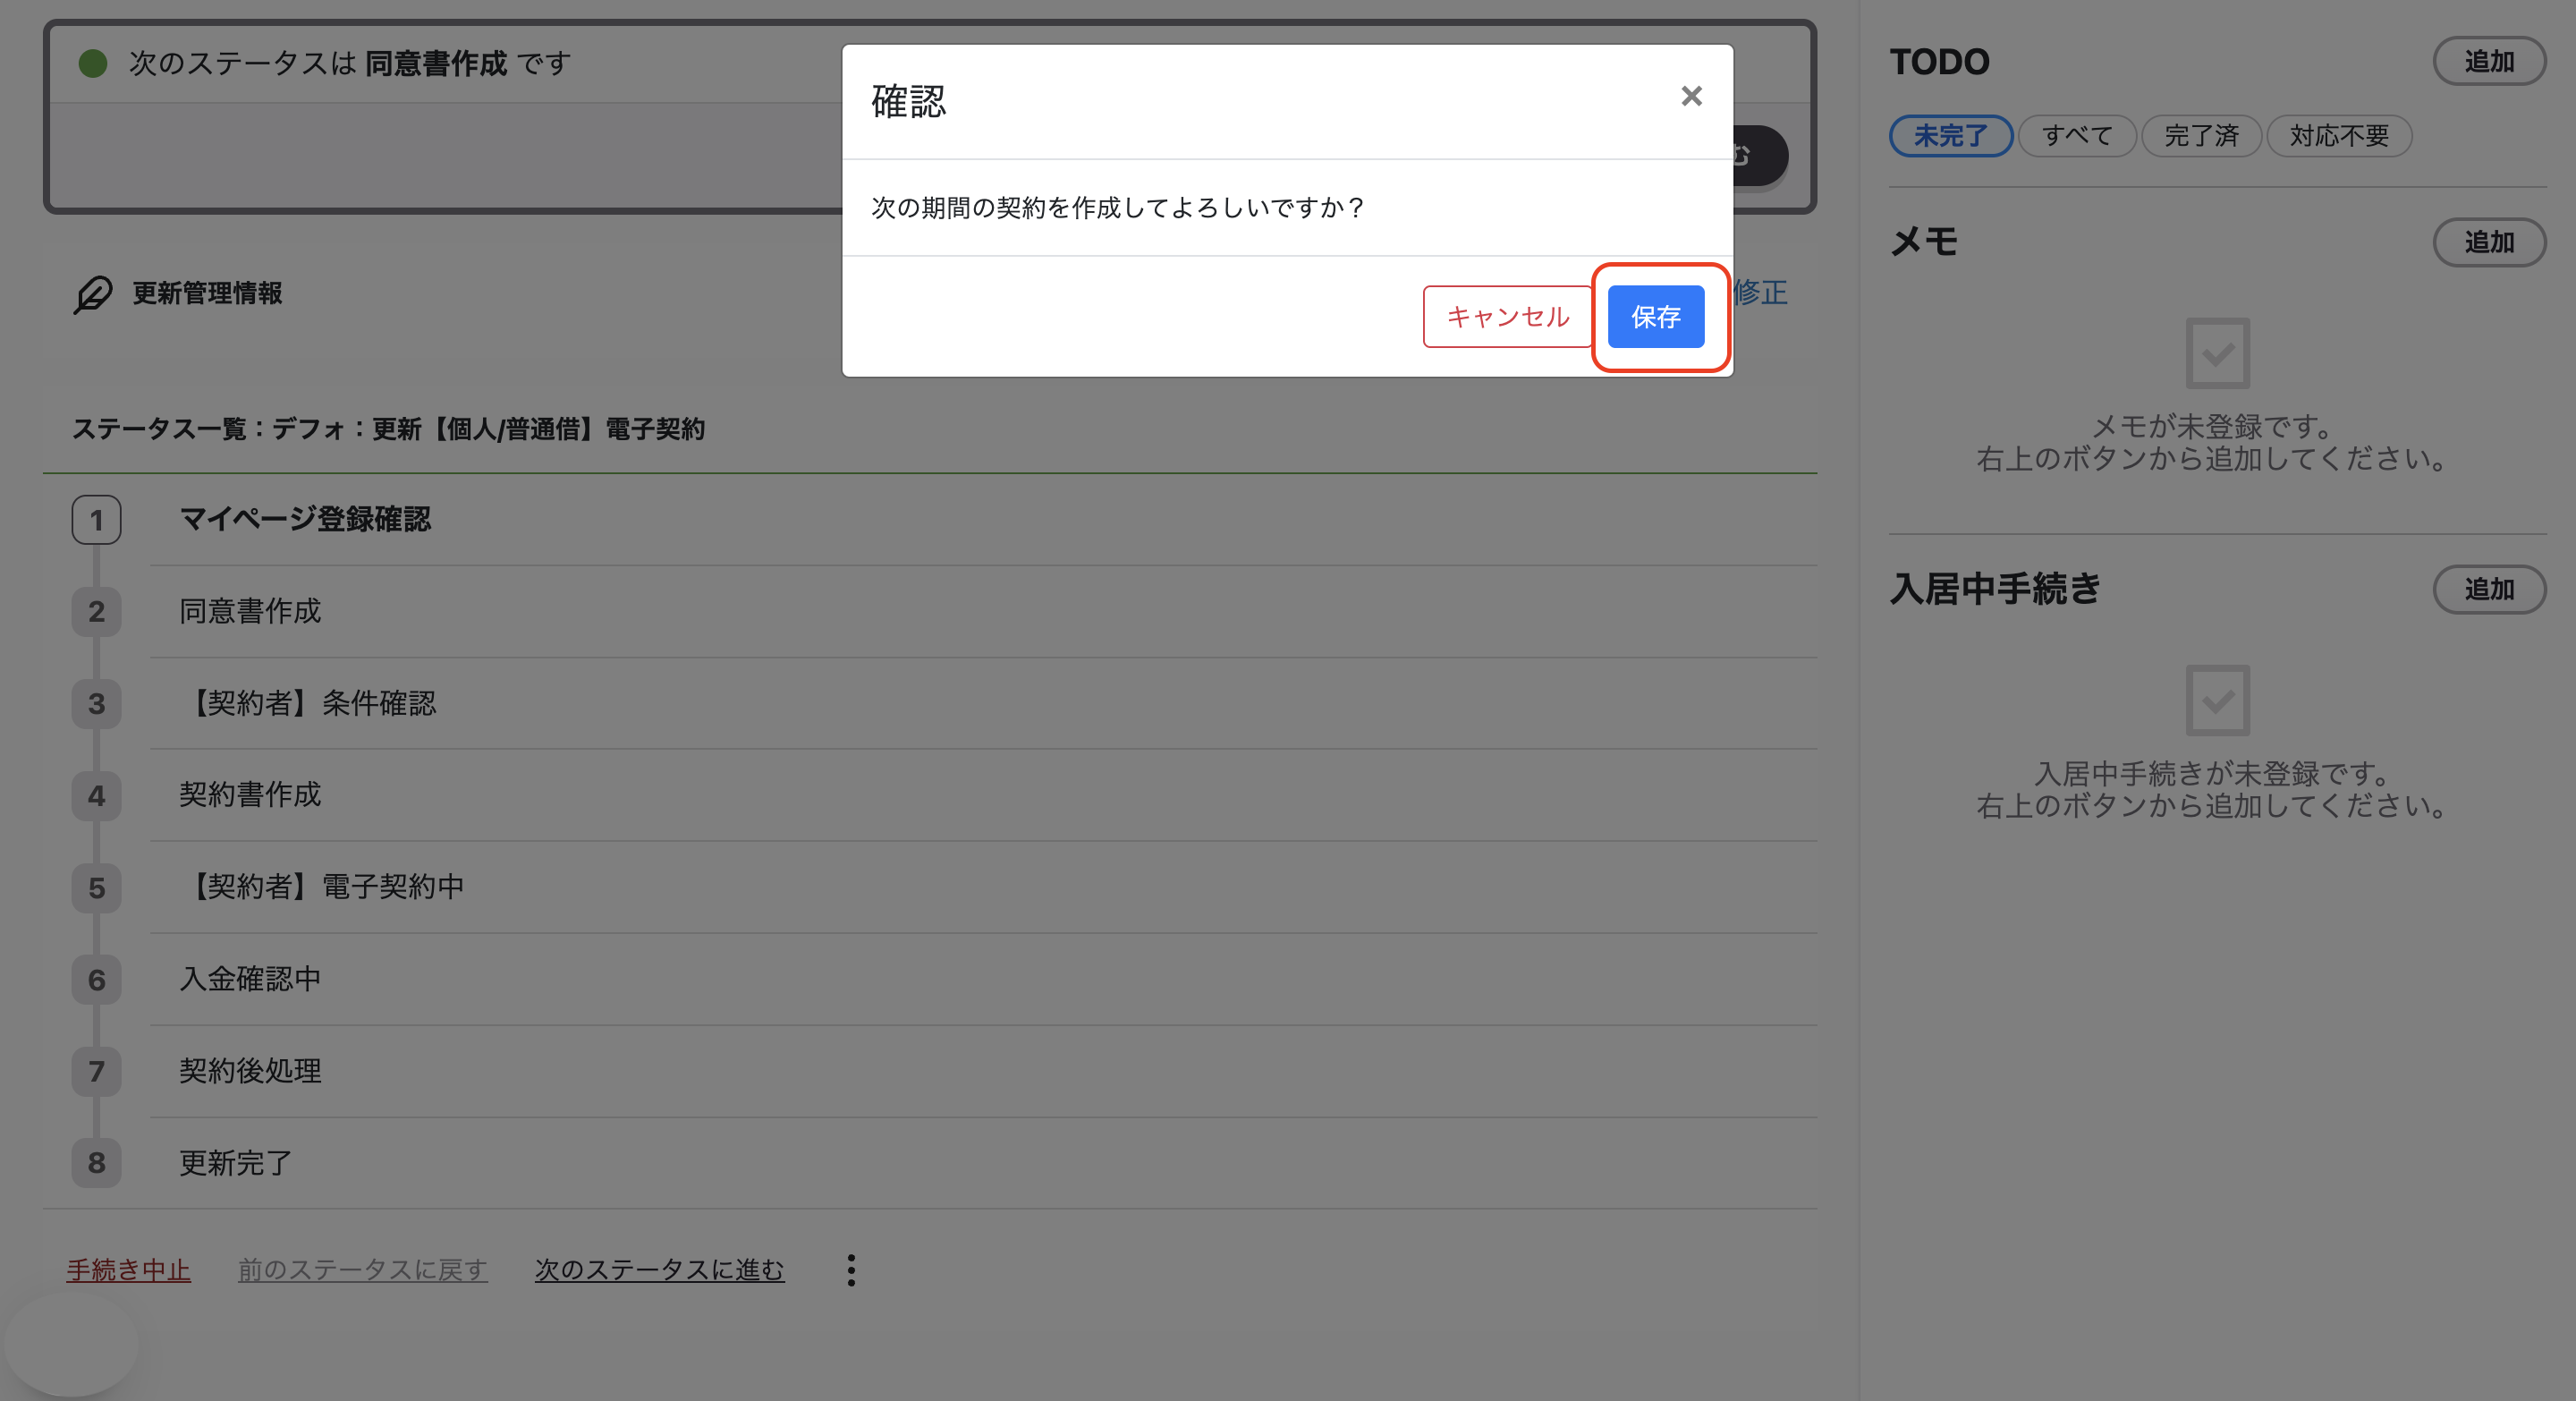Select step 2 number badge
This screenshot has width=2576, height=1401.
[96, 612]
